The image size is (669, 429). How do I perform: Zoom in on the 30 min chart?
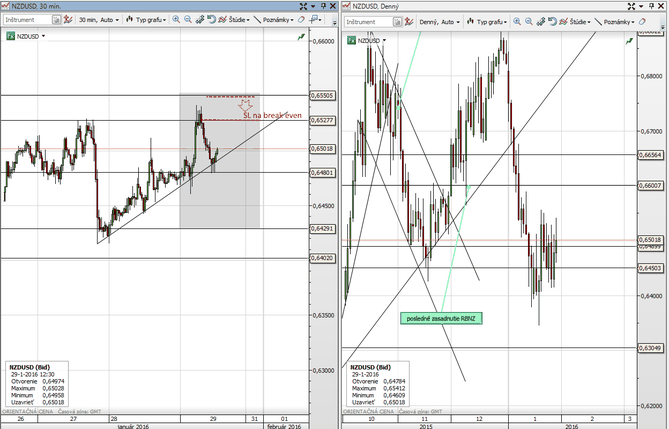pos(176,20)
